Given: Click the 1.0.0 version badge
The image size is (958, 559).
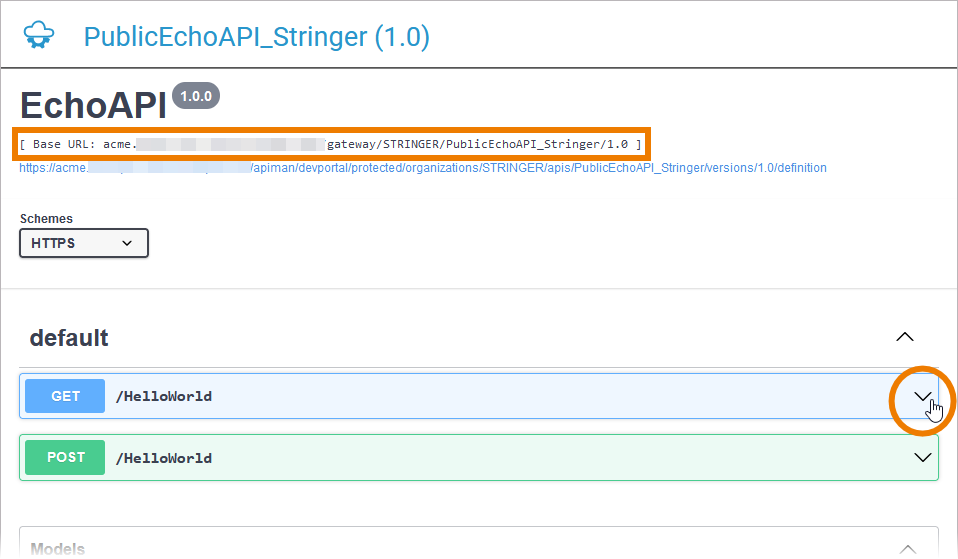Looking at the screenshot, I should click(196, 96).
